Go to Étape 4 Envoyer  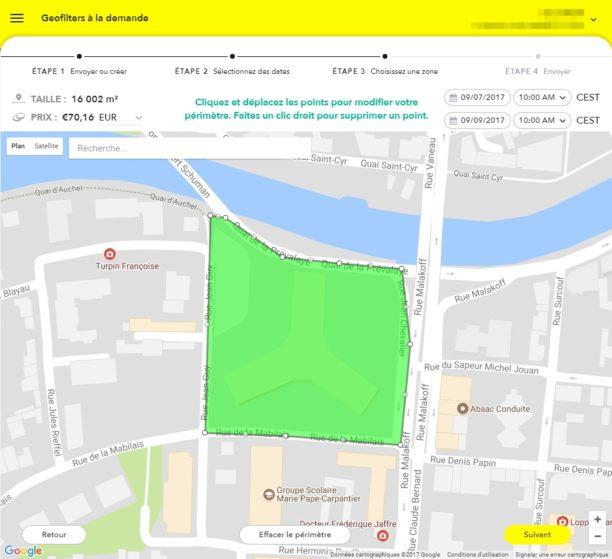pos(538,71)
